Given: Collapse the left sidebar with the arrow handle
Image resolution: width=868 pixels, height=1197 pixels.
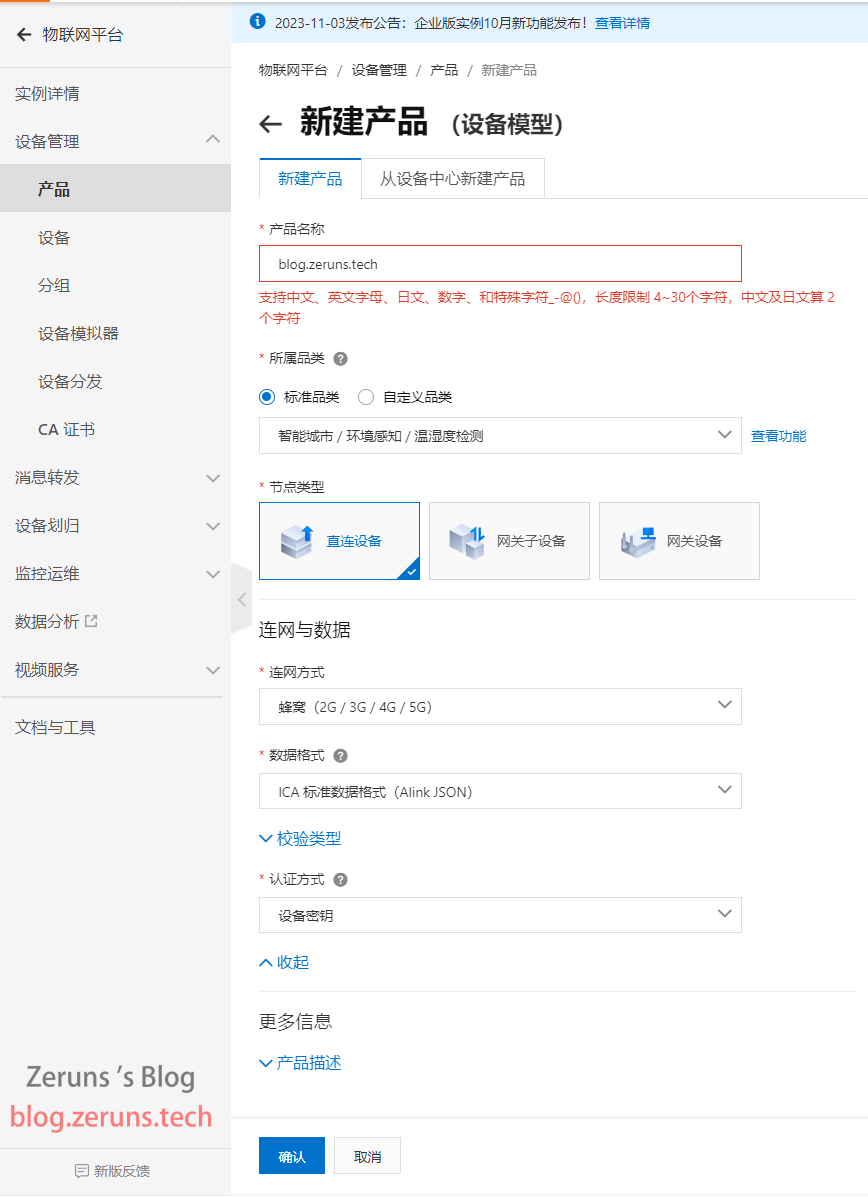Looking at the screenshot, I should (x=241, y=599).
